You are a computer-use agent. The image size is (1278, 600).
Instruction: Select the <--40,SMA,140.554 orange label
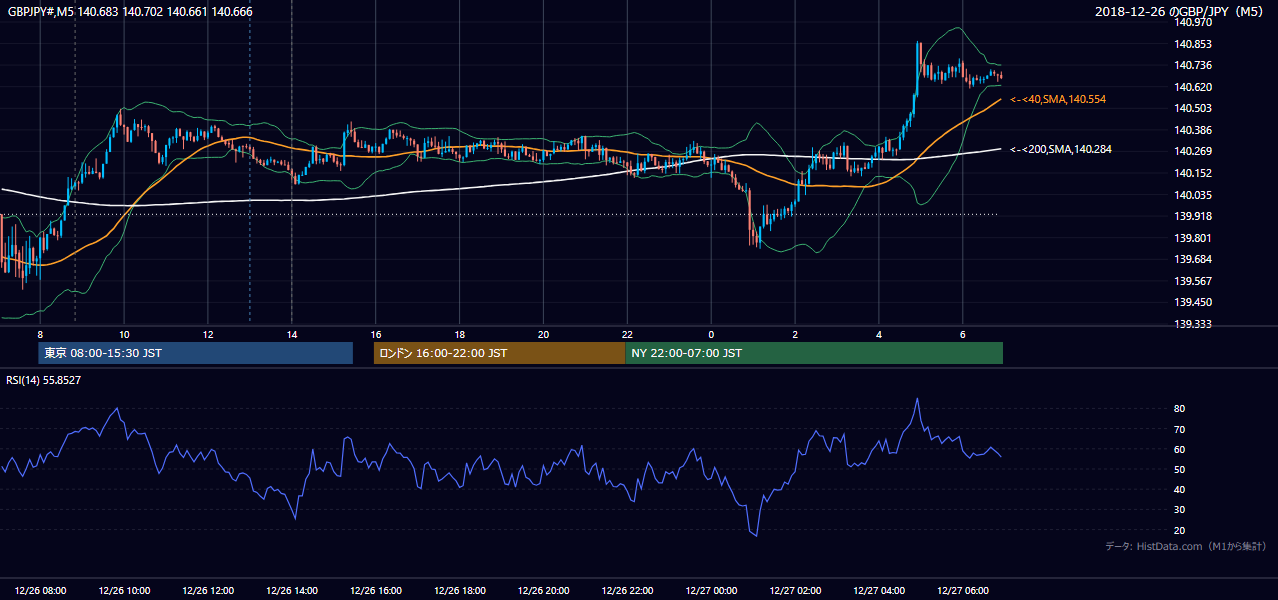[x=1058, y=100]
